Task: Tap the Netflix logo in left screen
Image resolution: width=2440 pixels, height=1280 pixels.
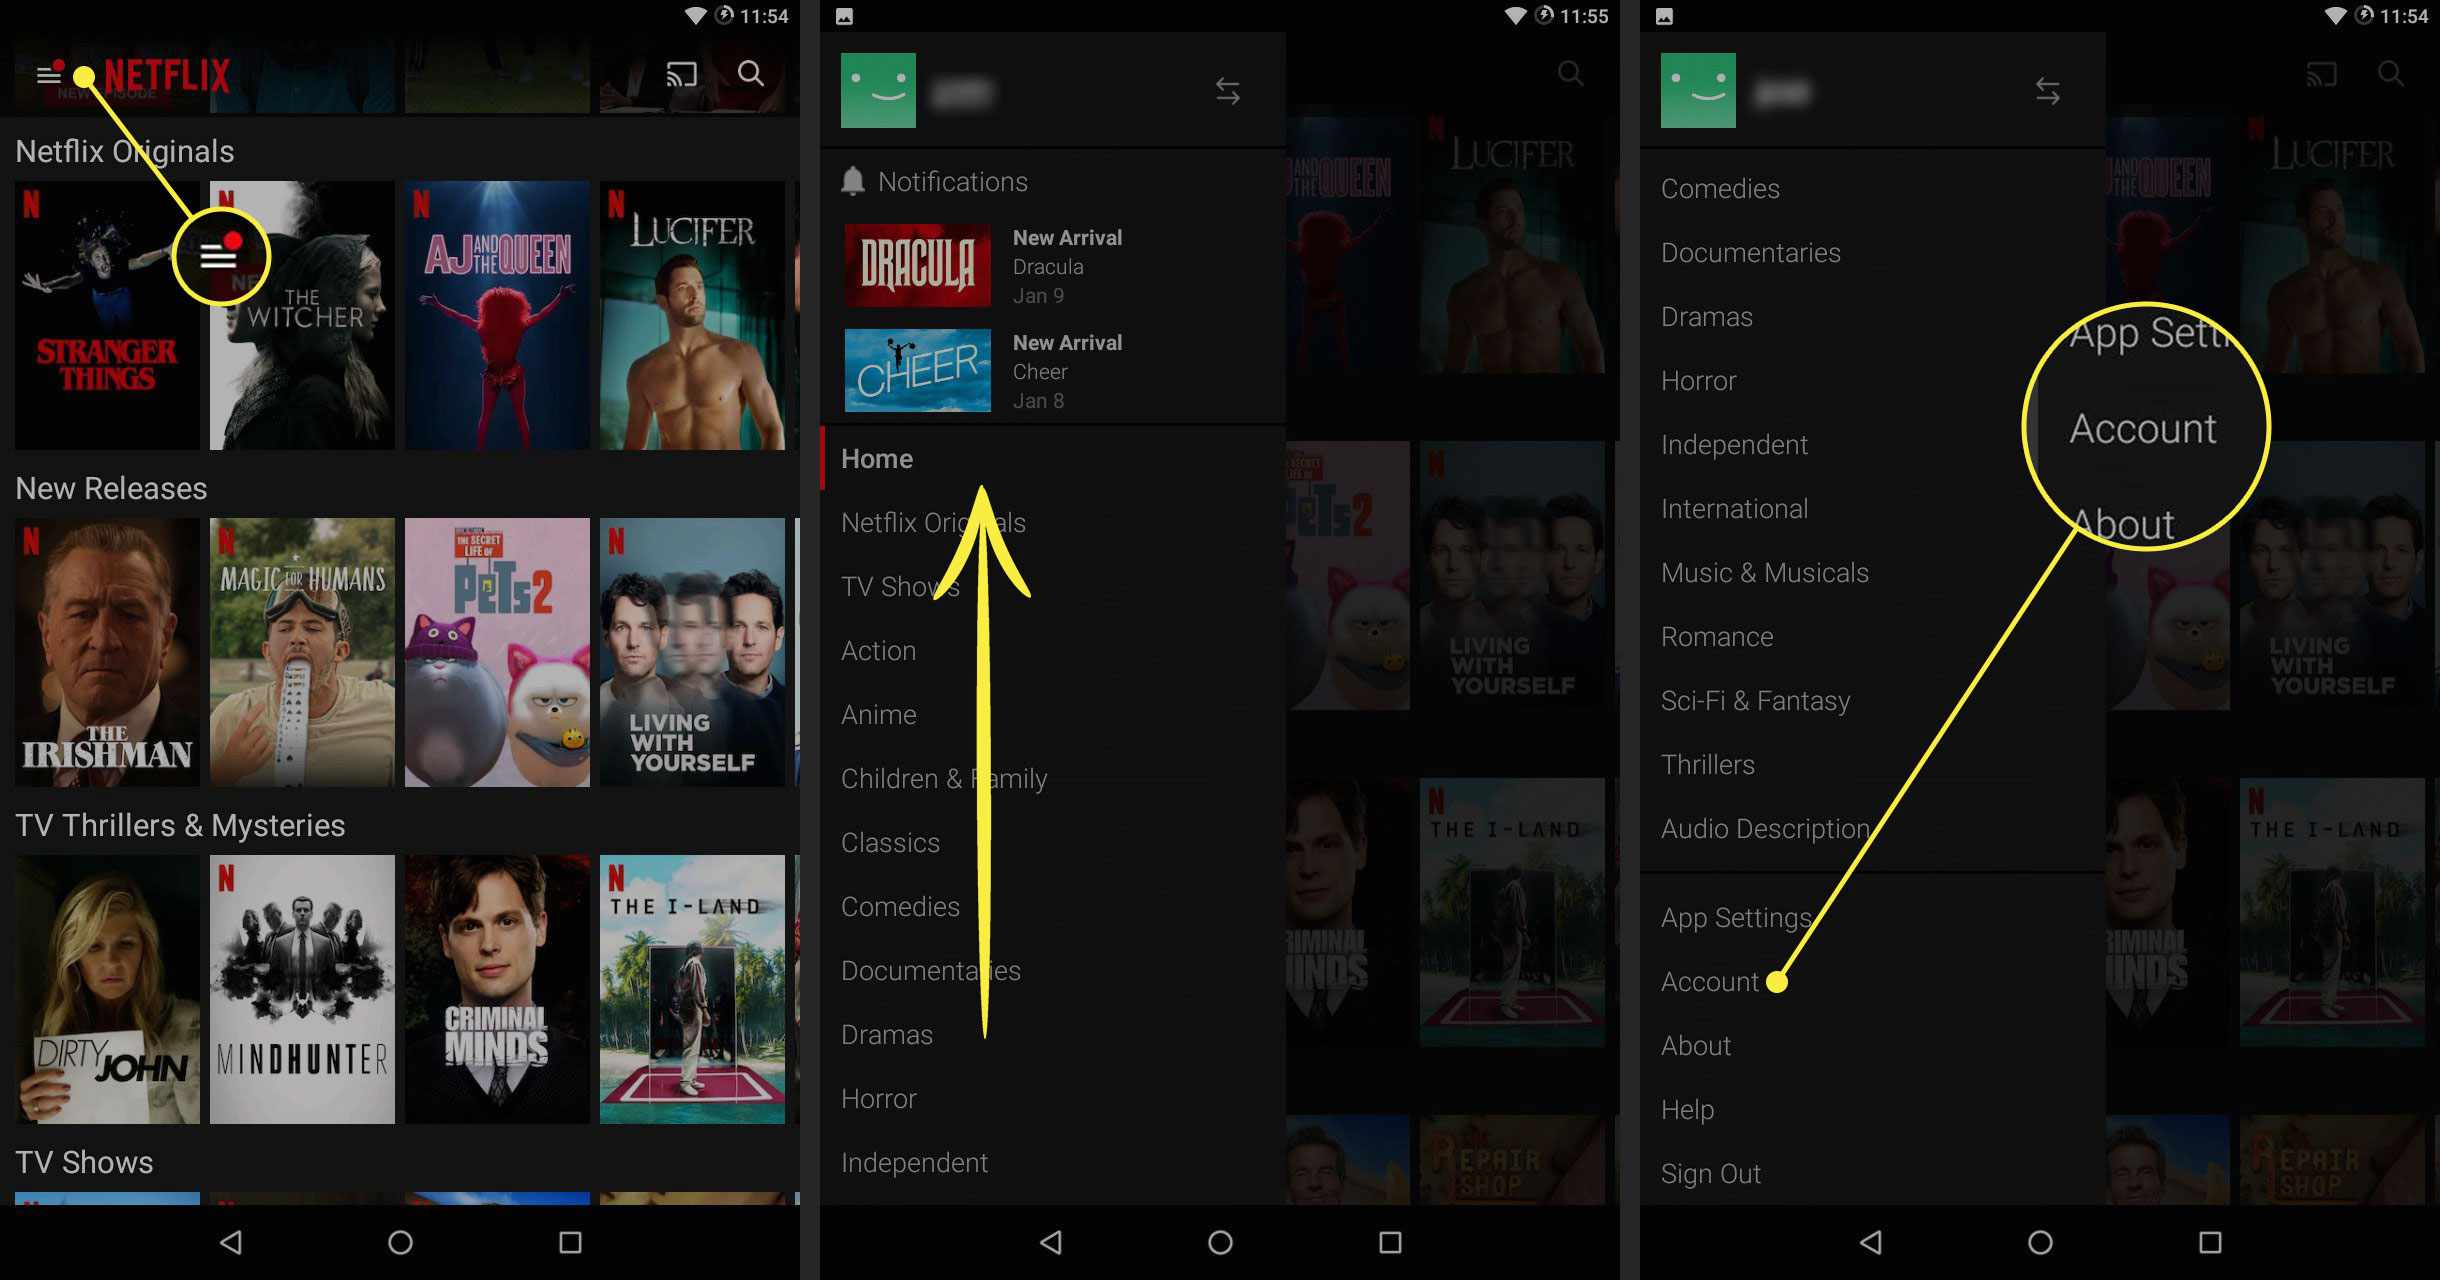Action: (x=167, y=75)
